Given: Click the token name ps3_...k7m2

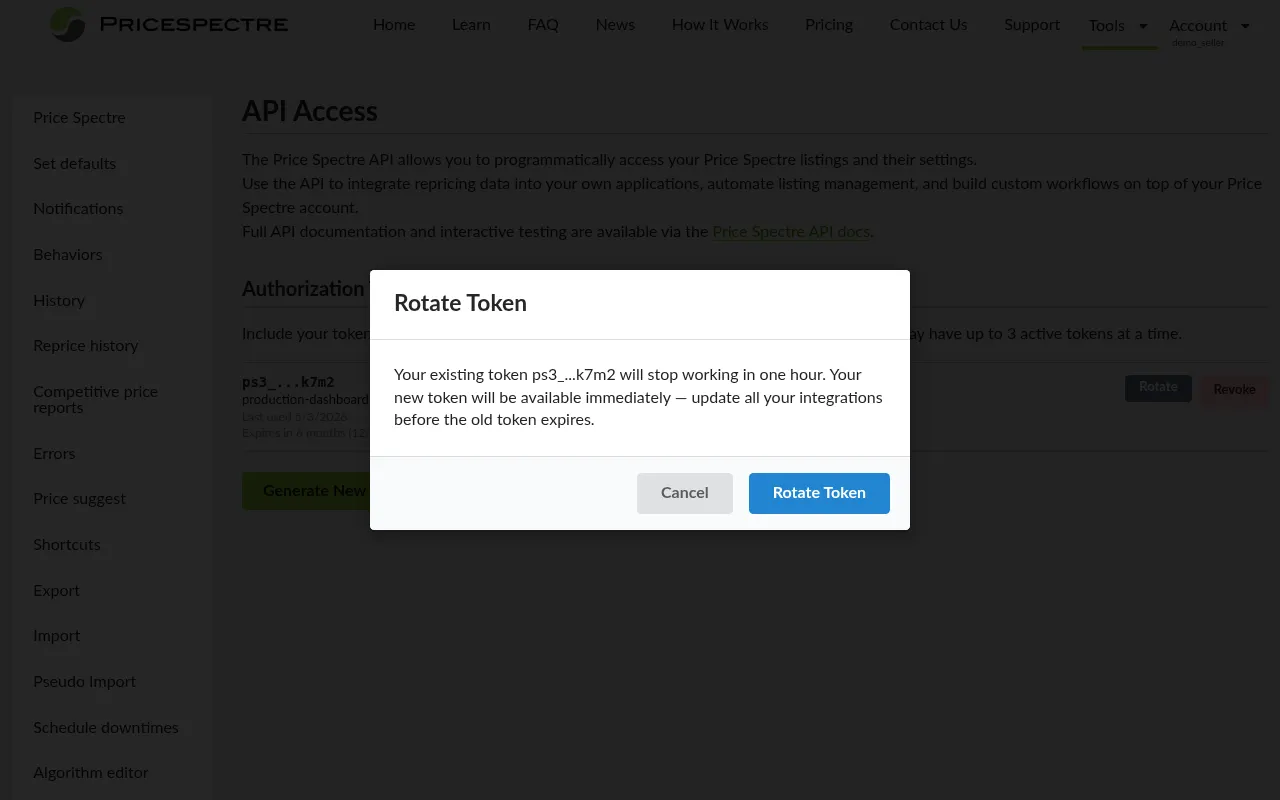Looking at the screenshot, I should 288,382.
